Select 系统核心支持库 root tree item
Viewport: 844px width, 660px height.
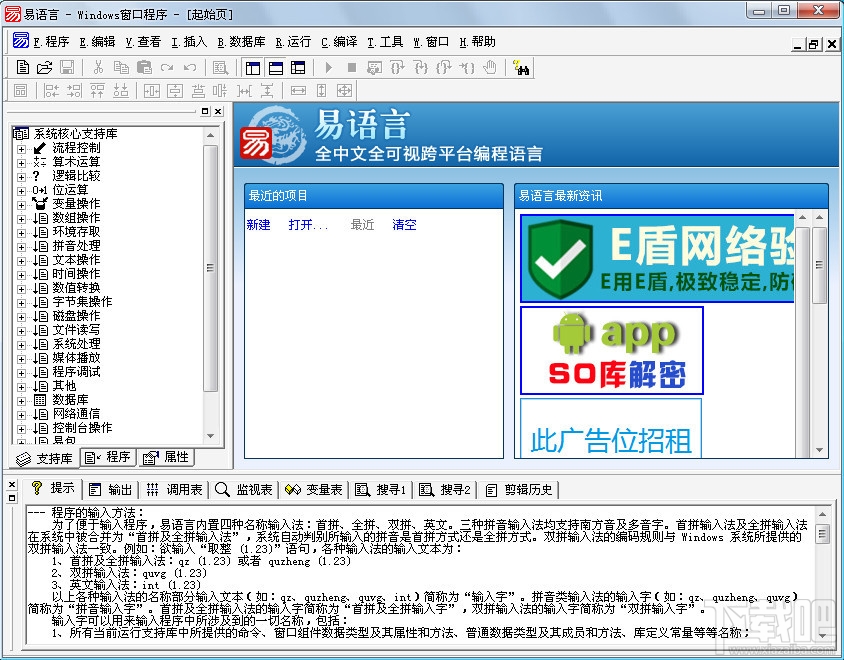pyautogui.click(x=75, y=134)
